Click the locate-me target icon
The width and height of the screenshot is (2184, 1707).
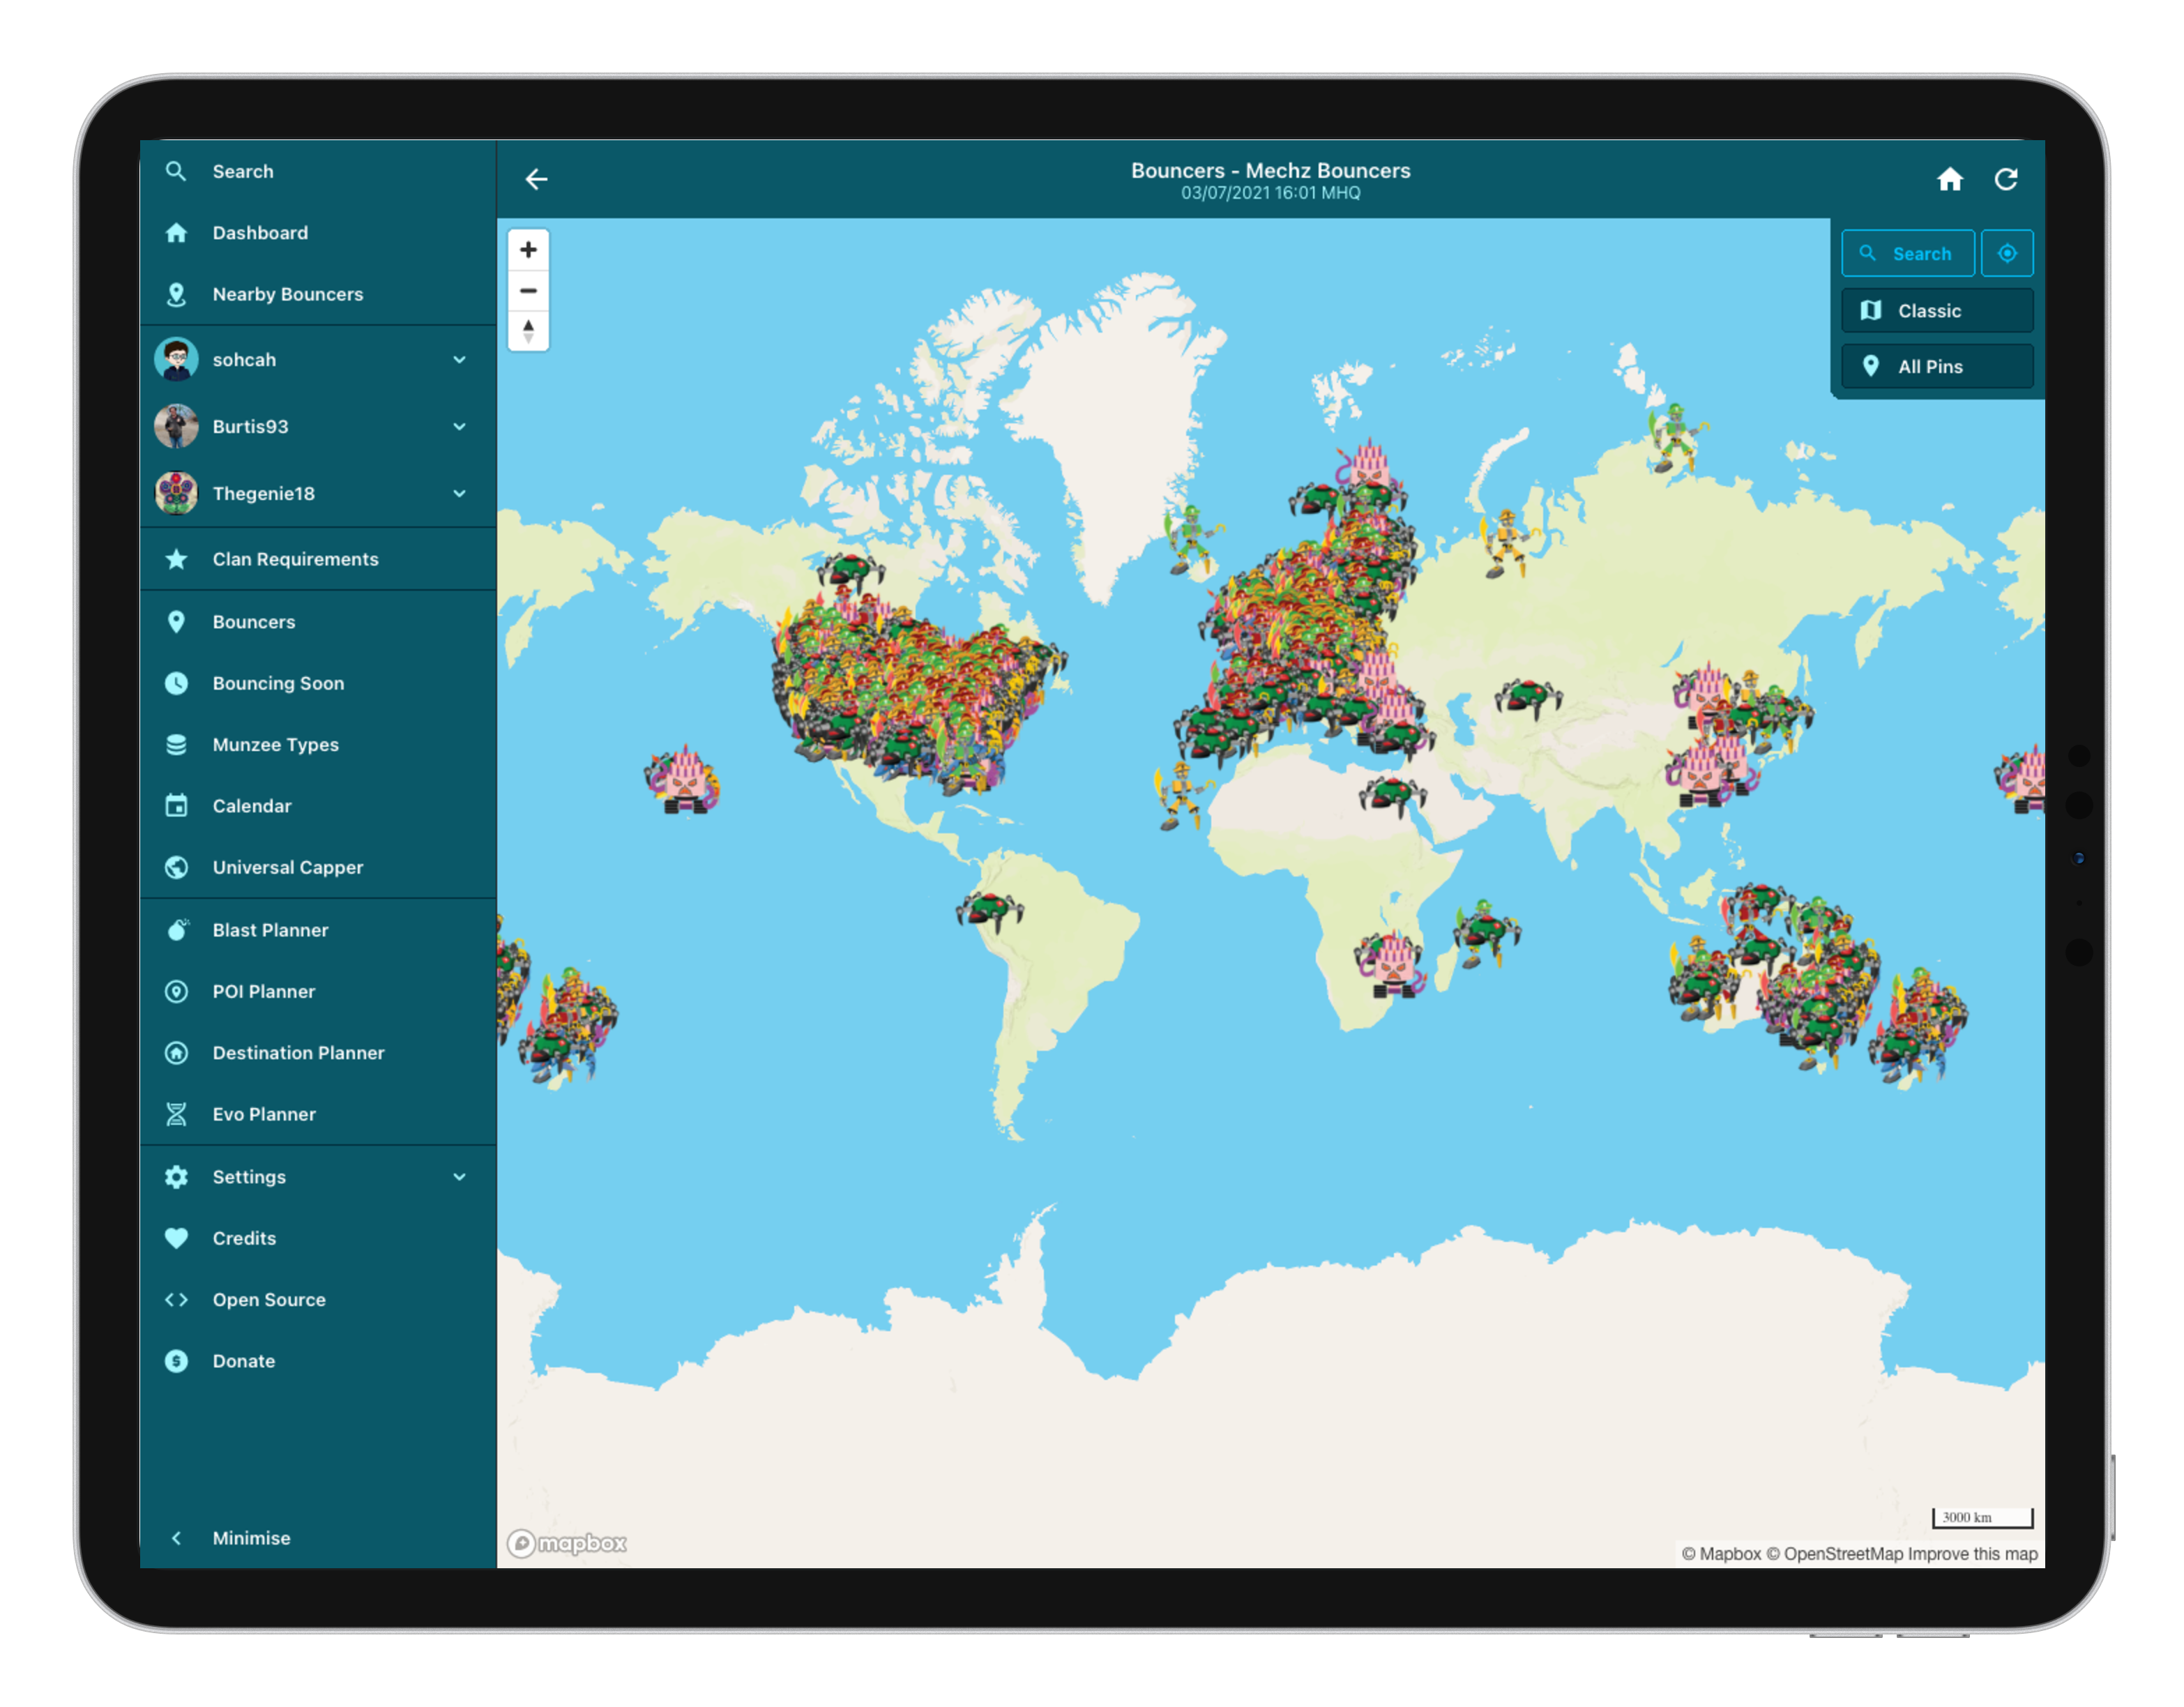point(2007,253)
